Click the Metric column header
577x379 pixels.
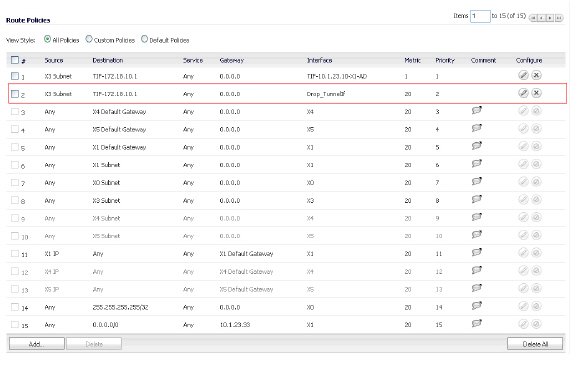pyautogui.click(x=413, y=60)
